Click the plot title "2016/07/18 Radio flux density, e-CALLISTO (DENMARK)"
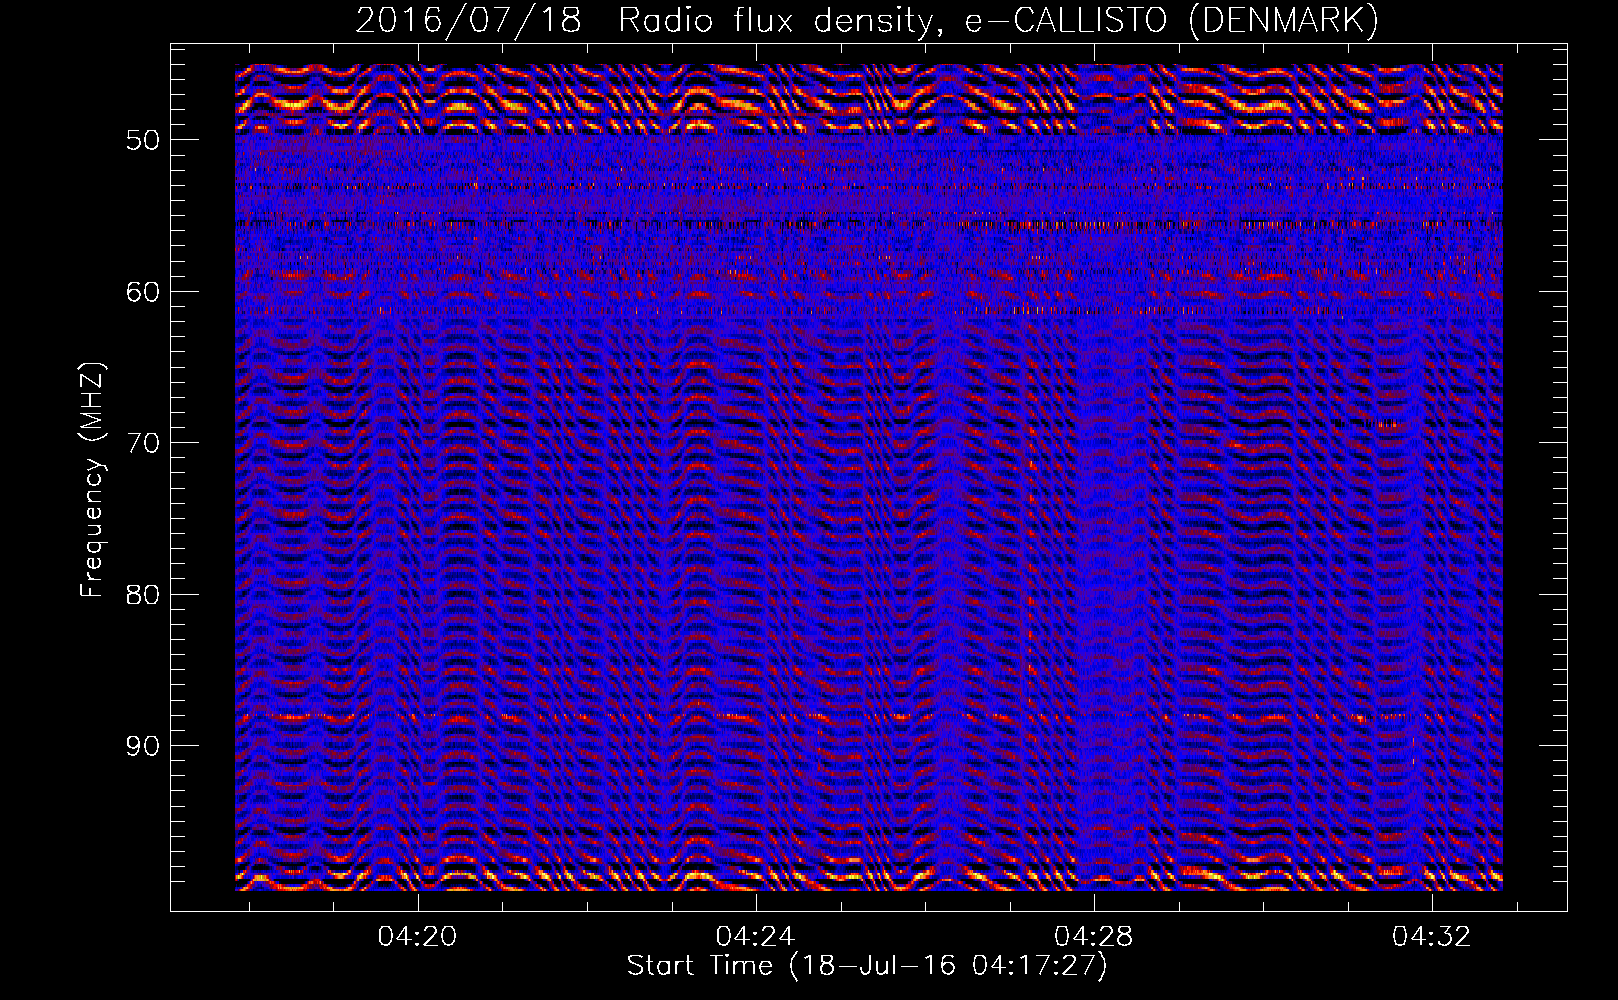The image size is (1618, 1000). coord(867,21)
